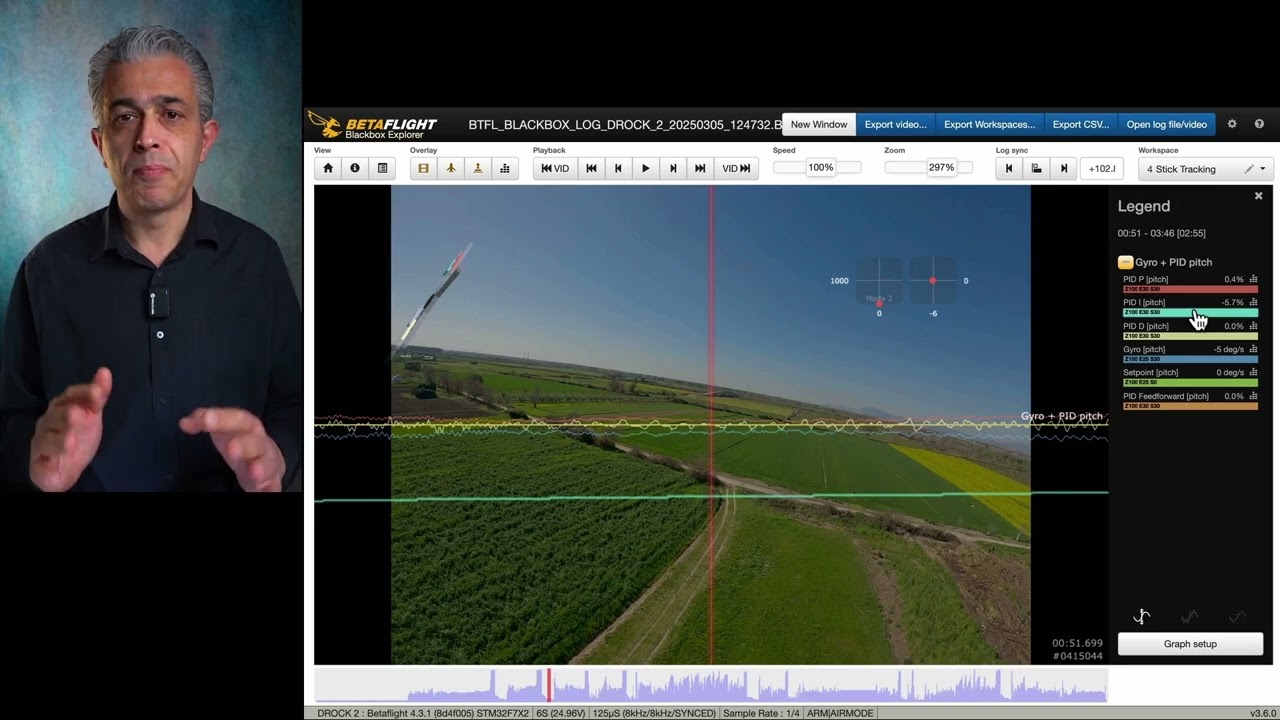Image resolution: width=1280 pixels, height=720 pixels.
Task: Click the +102 log sync offset field
Action: click(1101, 168)
